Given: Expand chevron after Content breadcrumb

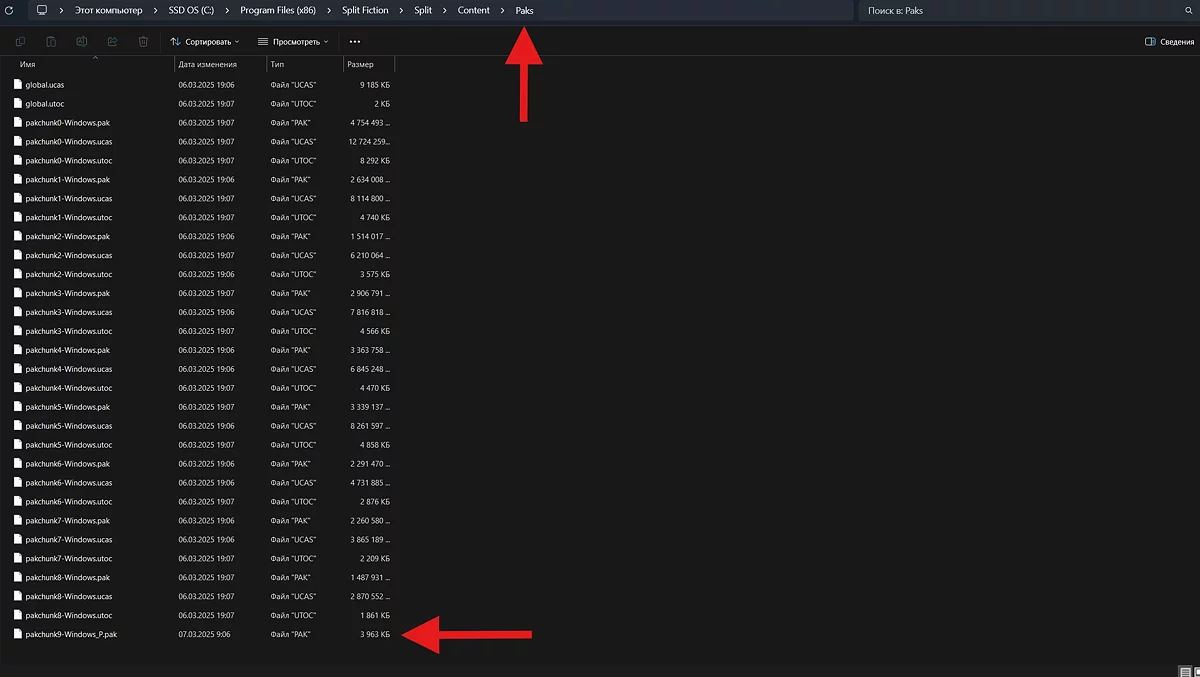Looking at the screenshot, I should [x=503, y=10].
